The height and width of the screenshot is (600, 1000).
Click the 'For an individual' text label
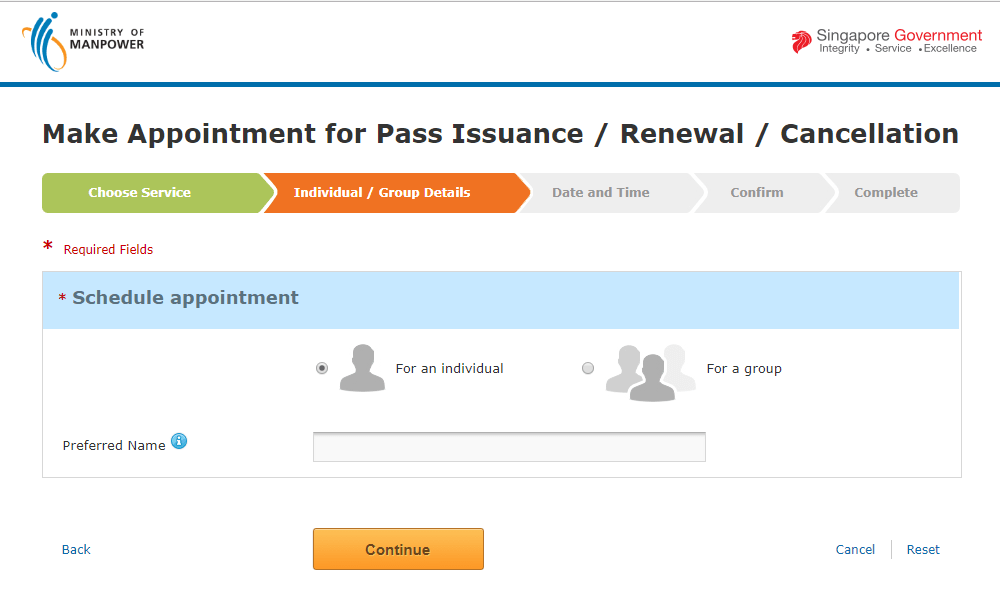(x=450, y=369)
